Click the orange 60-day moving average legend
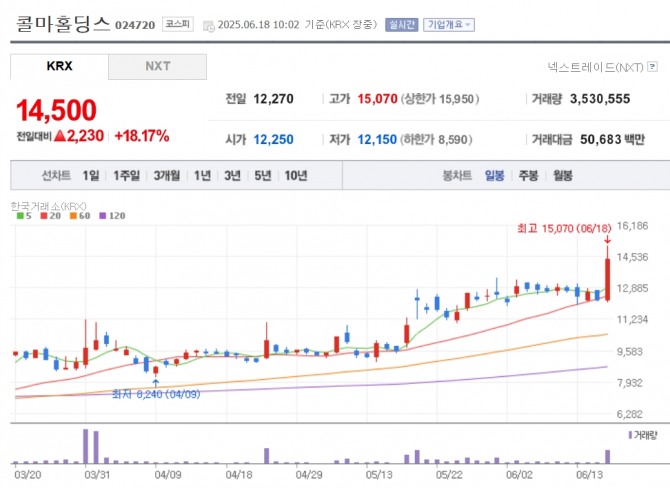The image size is (670, 488). (x=79, y=216)
